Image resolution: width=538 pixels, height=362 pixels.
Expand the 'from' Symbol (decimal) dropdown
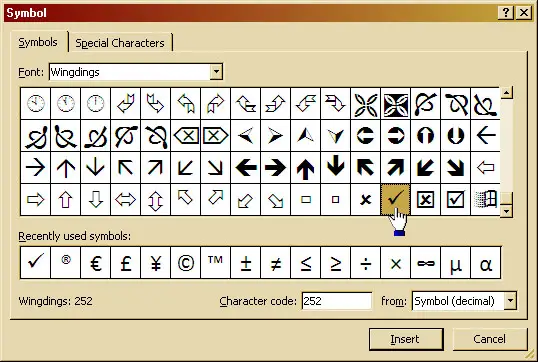[x=510, y=301]
